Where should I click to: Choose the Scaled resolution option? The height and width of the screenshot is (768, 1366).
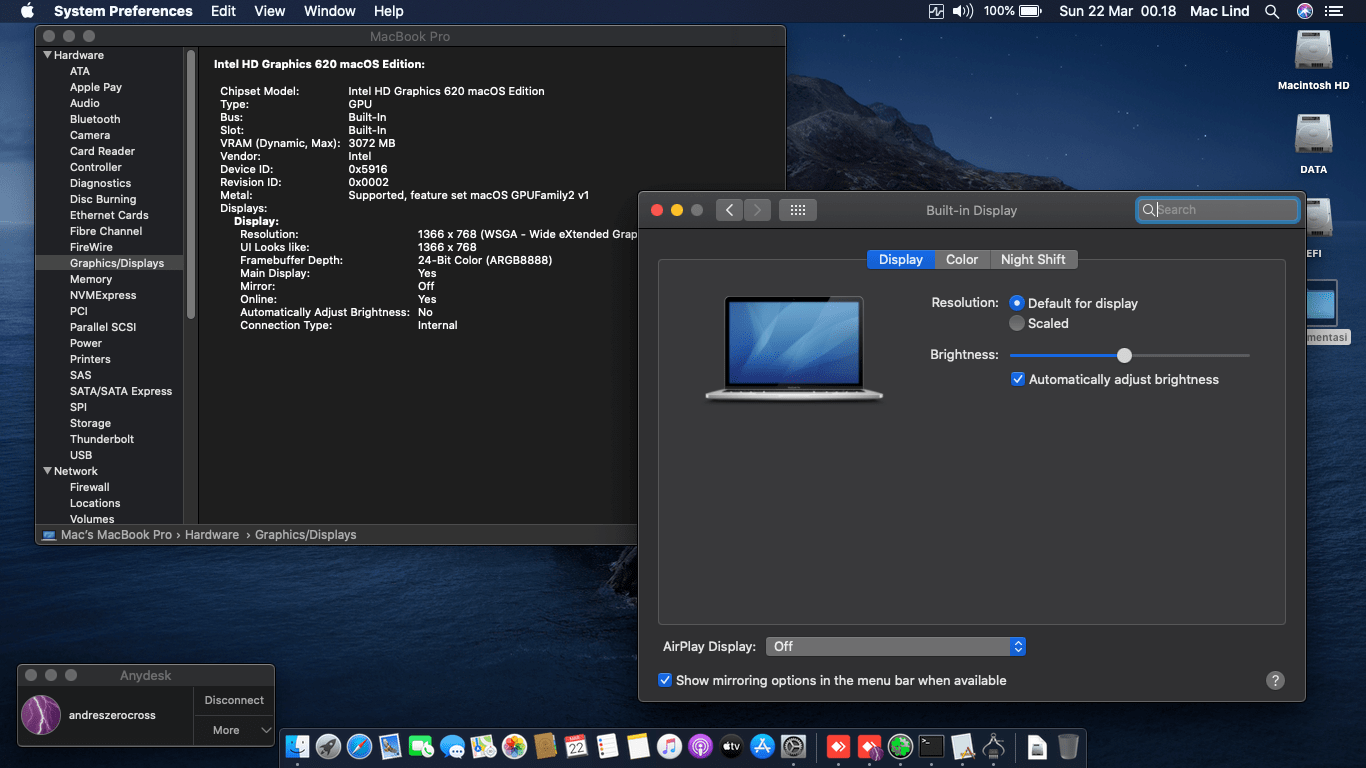pyautogui.click(x=1017, y=323)
